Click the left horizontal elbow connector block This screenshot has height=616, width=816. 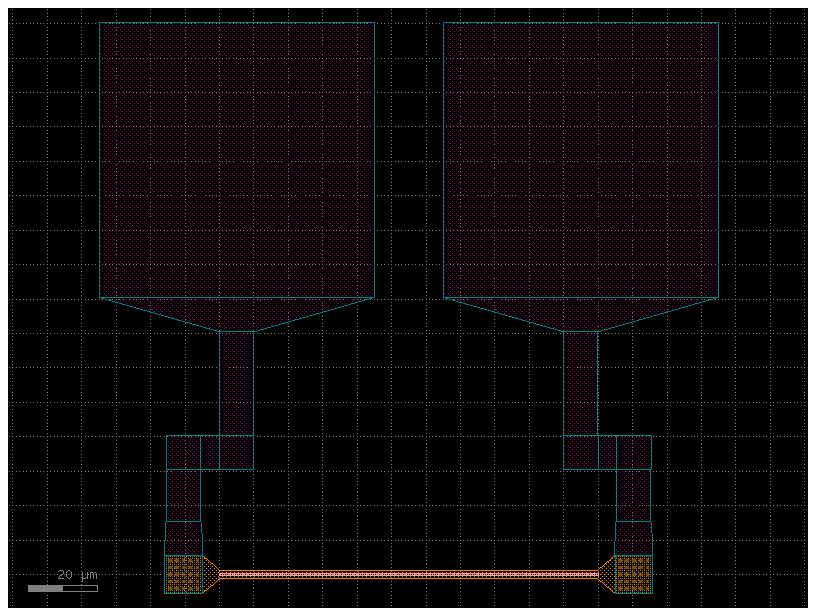[209, 452]
